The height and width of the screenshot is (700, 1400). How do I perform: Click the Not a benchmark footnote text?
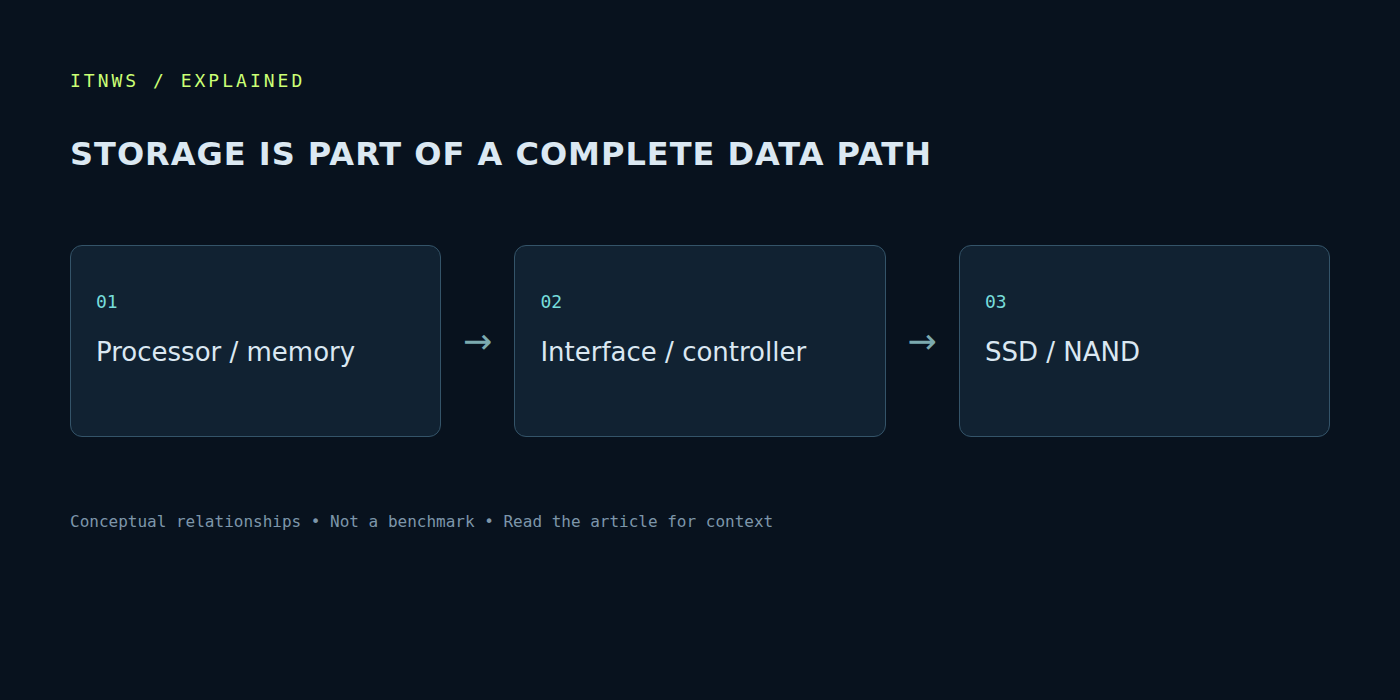[402, 521]
